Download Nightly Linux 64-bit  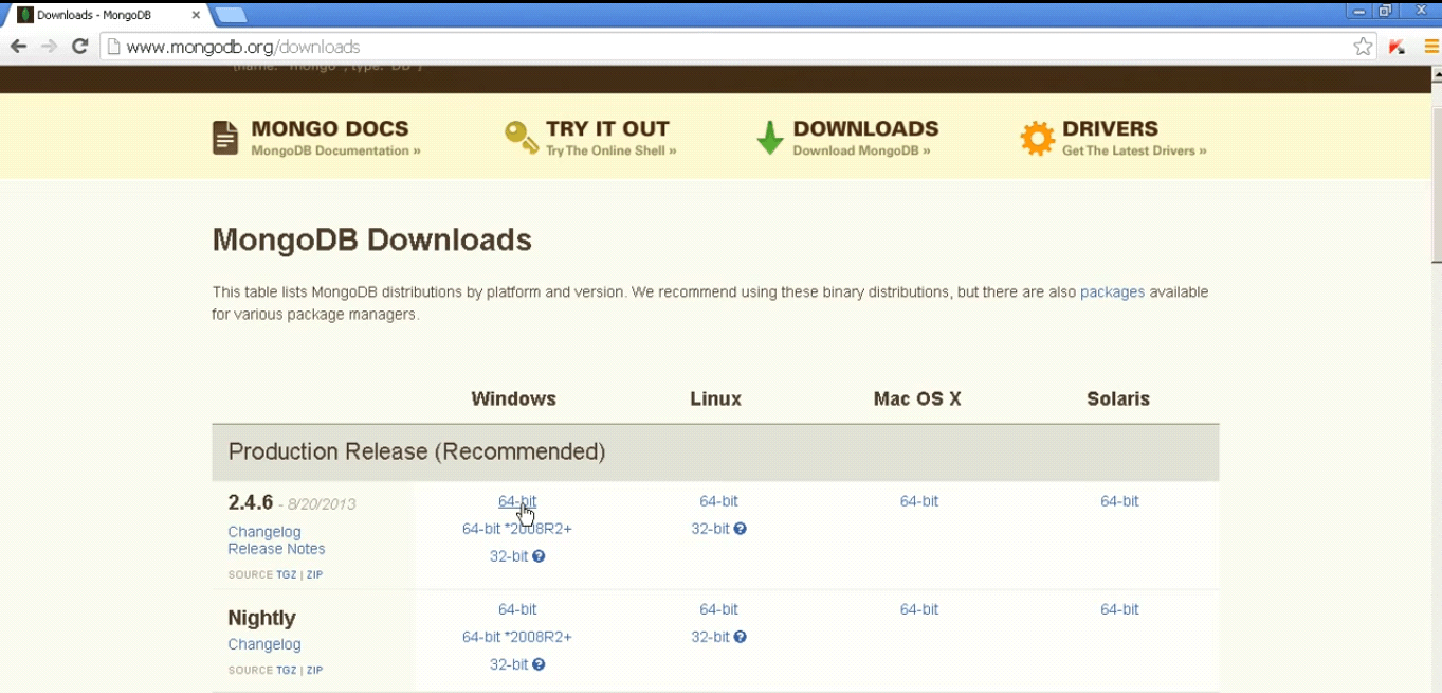718,609
